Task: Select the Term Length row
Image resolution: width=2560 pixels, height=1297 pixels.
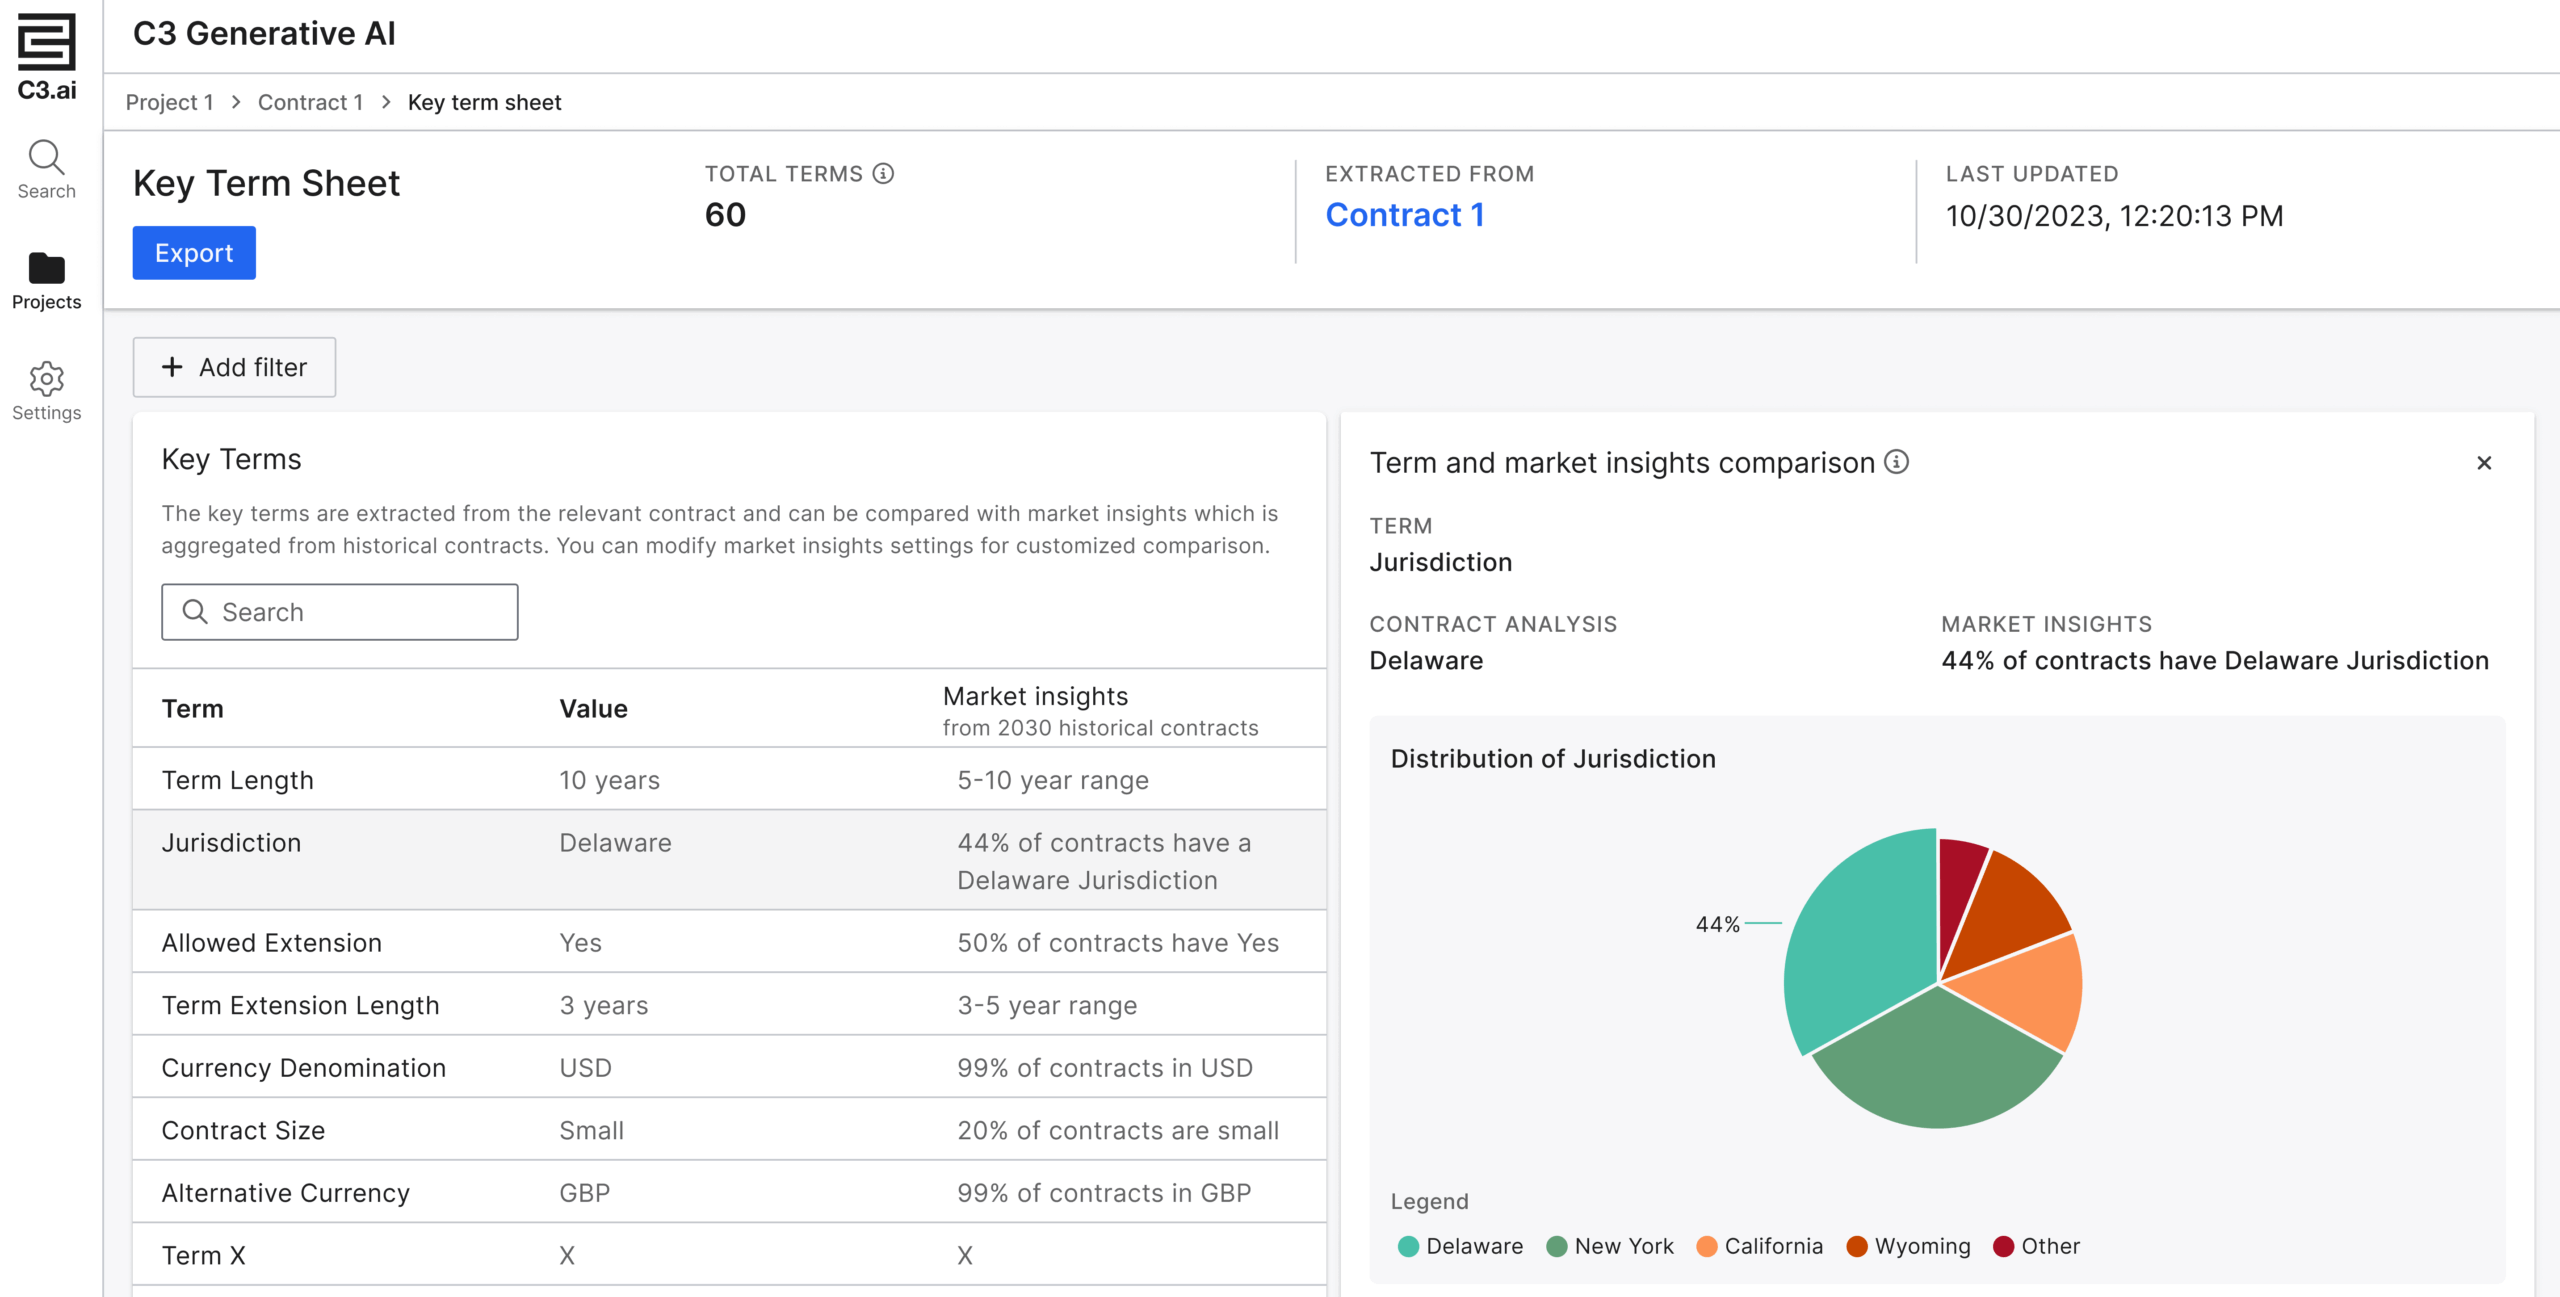Action: pos(729,779)
